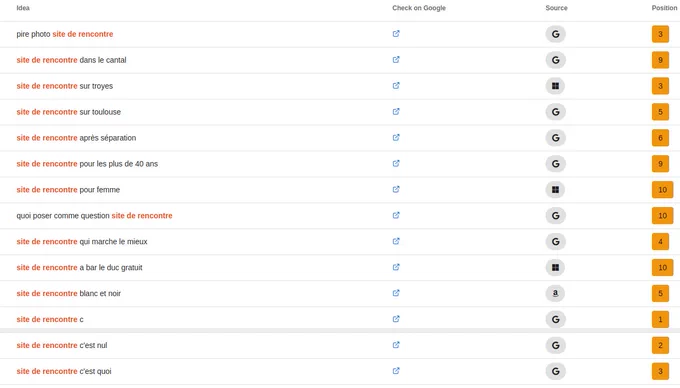Click position badge 2 in 'c'est nul' row
This screenshot has width=680, height=388.
660,346
